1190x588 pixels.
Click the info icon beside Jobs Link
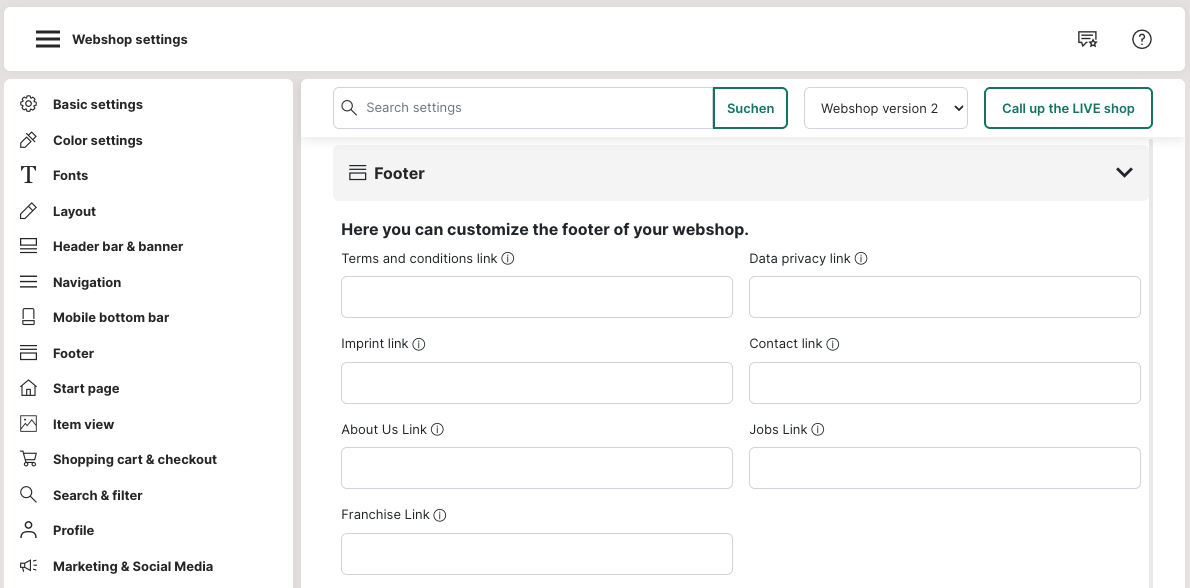[x=818, y=430]
